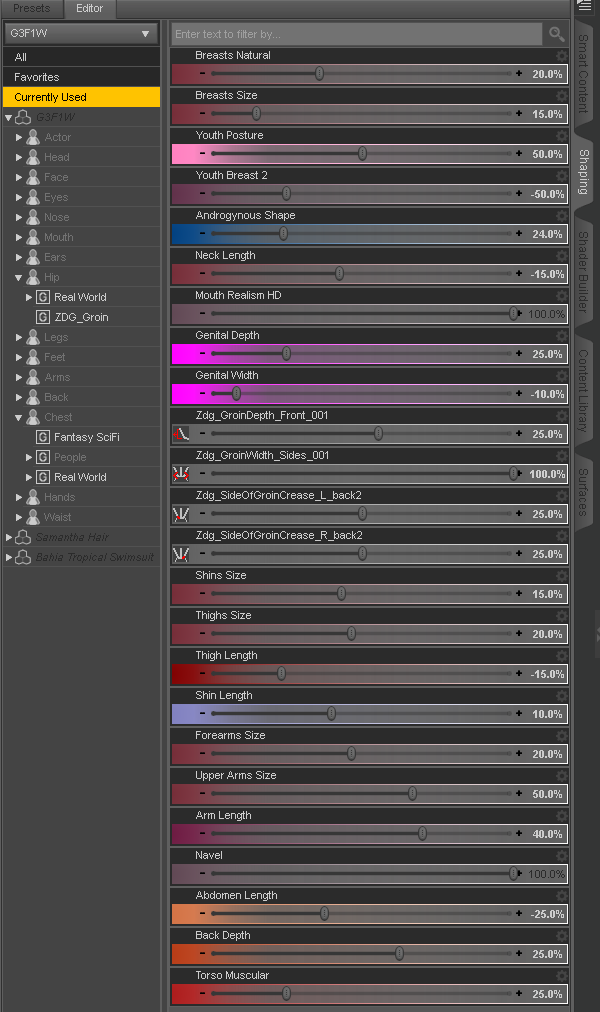Click the Upper Arms Size slider handle
The height and width of the screenshot is (1012, 600).
click(412, 794)
